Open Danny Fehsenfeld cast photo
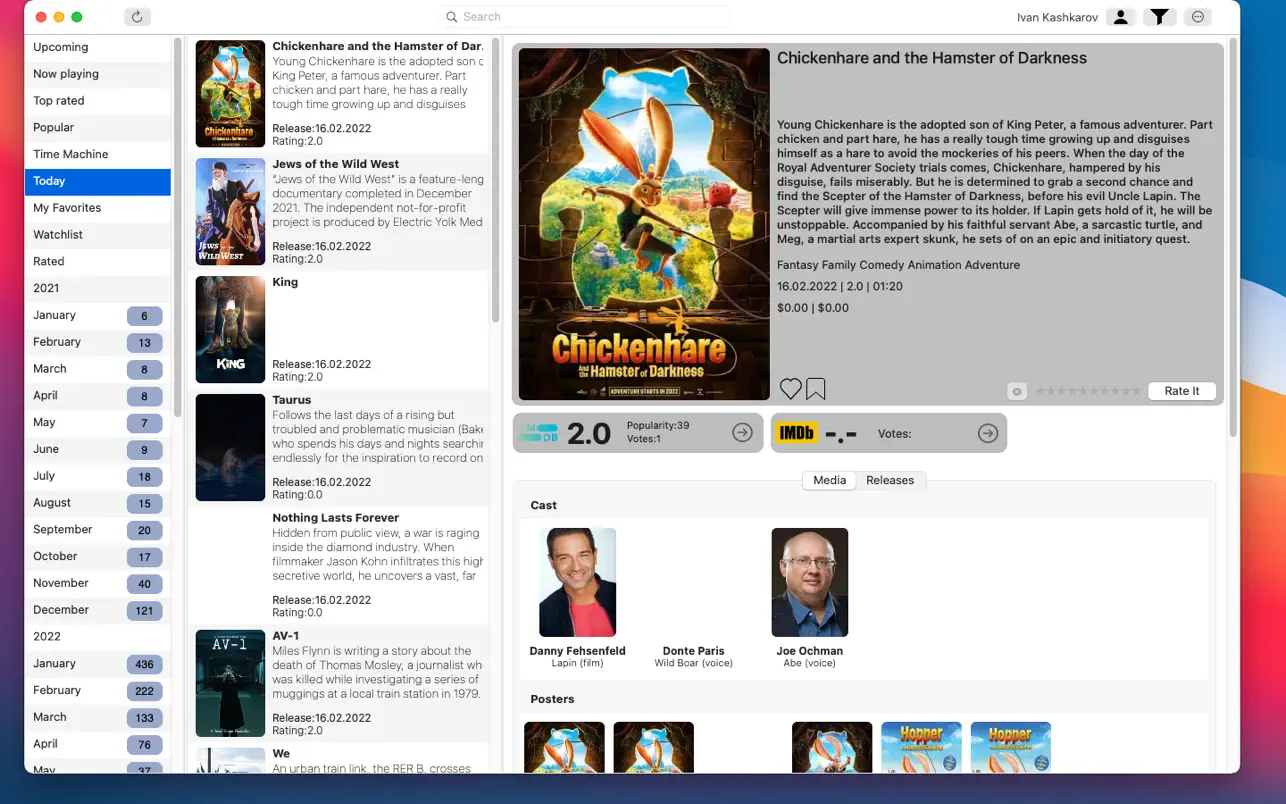 [577, 582]
